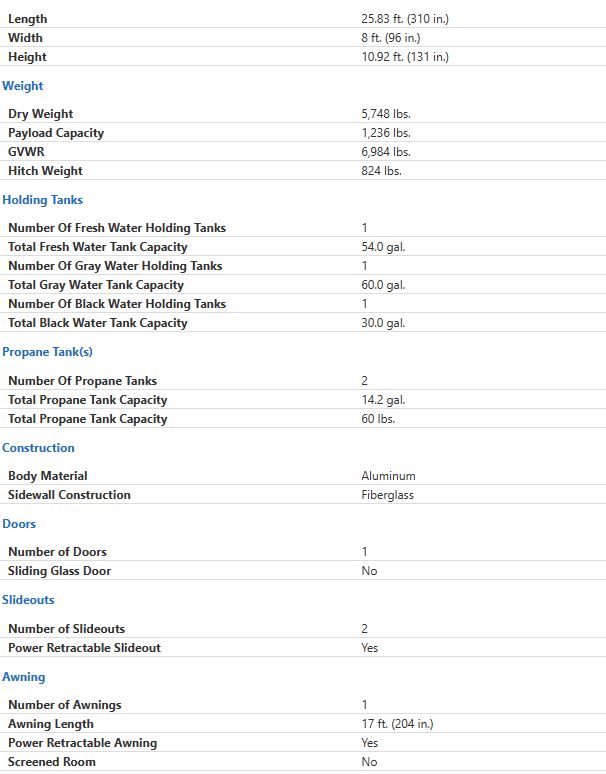Screen dimensions: 606x774
Task: Select the Sidewall Construction Fiberglass value
Action: [387, 495]
